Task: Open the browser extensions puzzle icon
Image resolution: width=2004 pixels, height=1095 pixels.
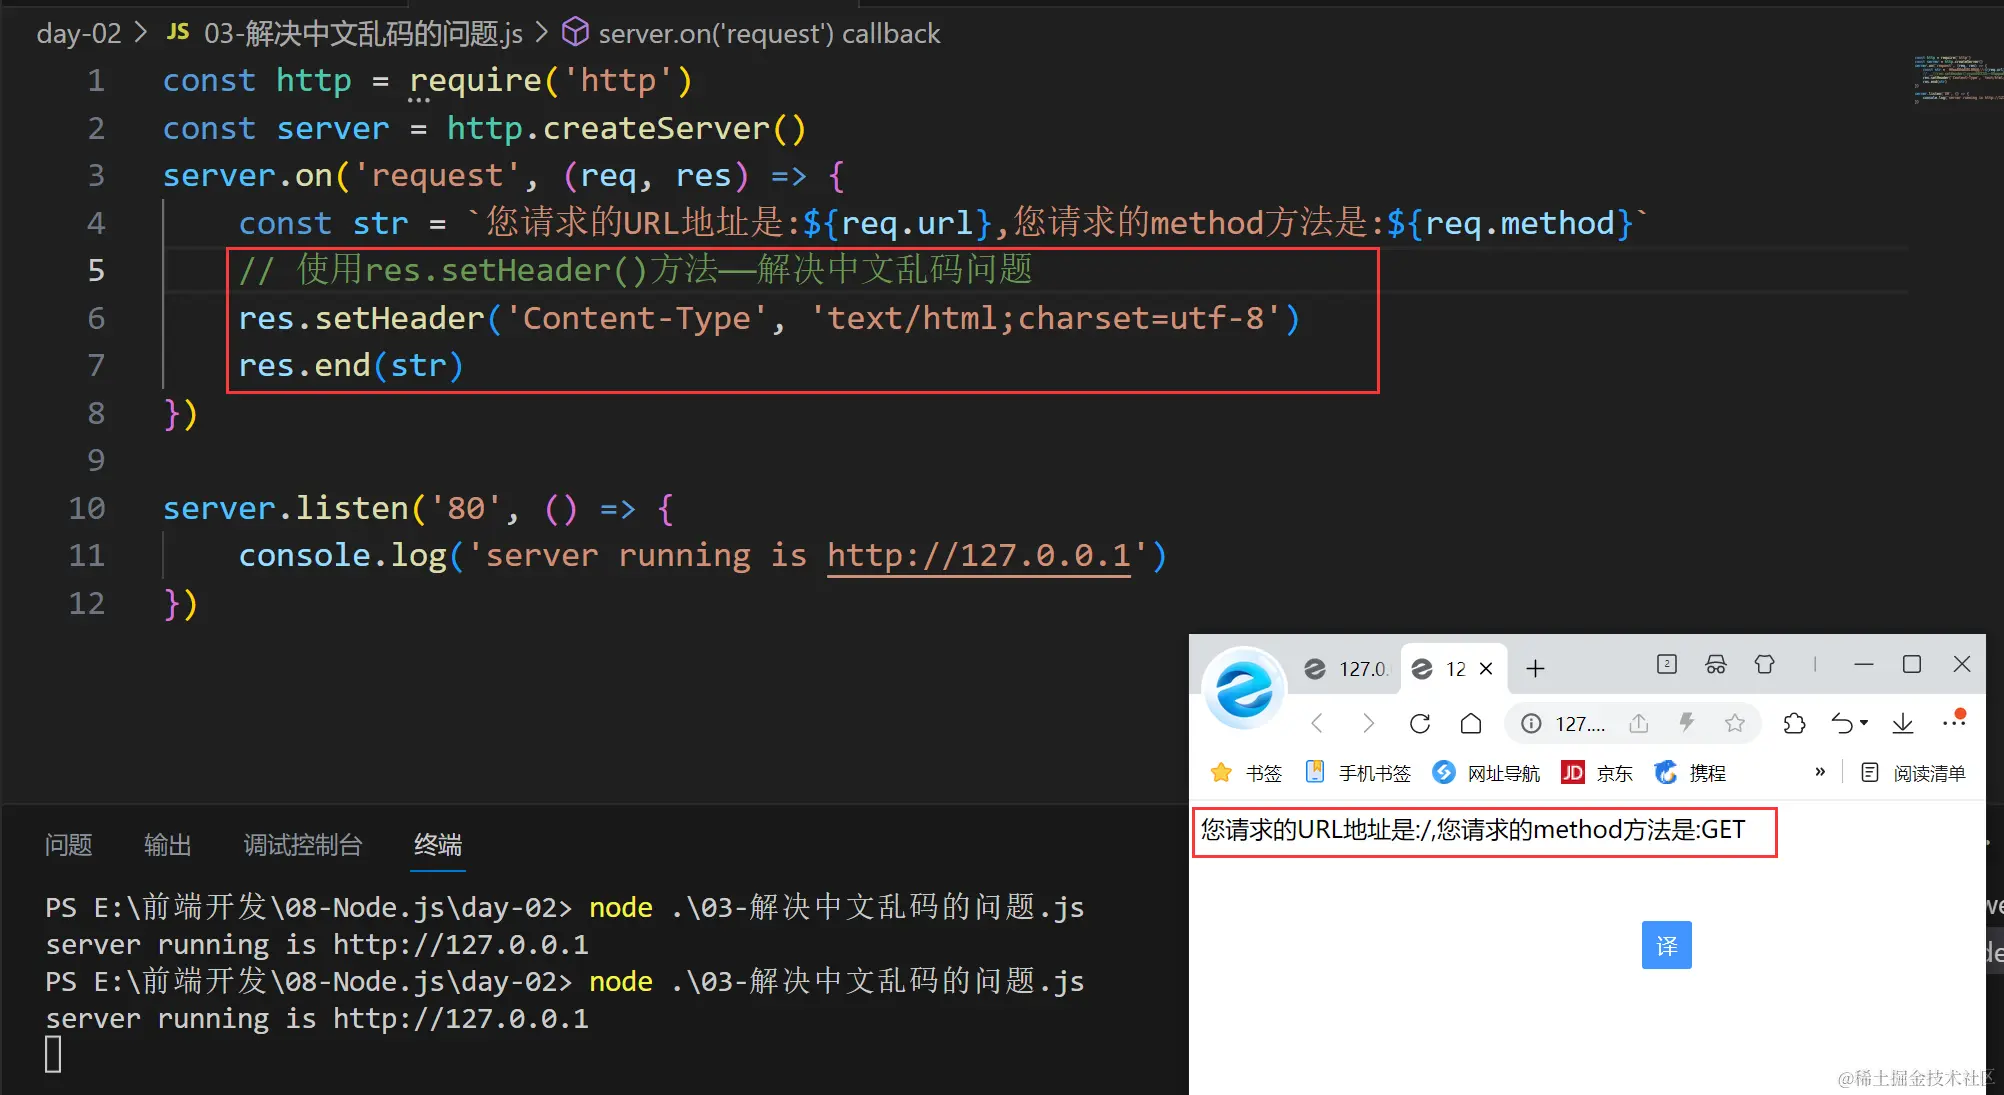Action: tap(1795, 723)
